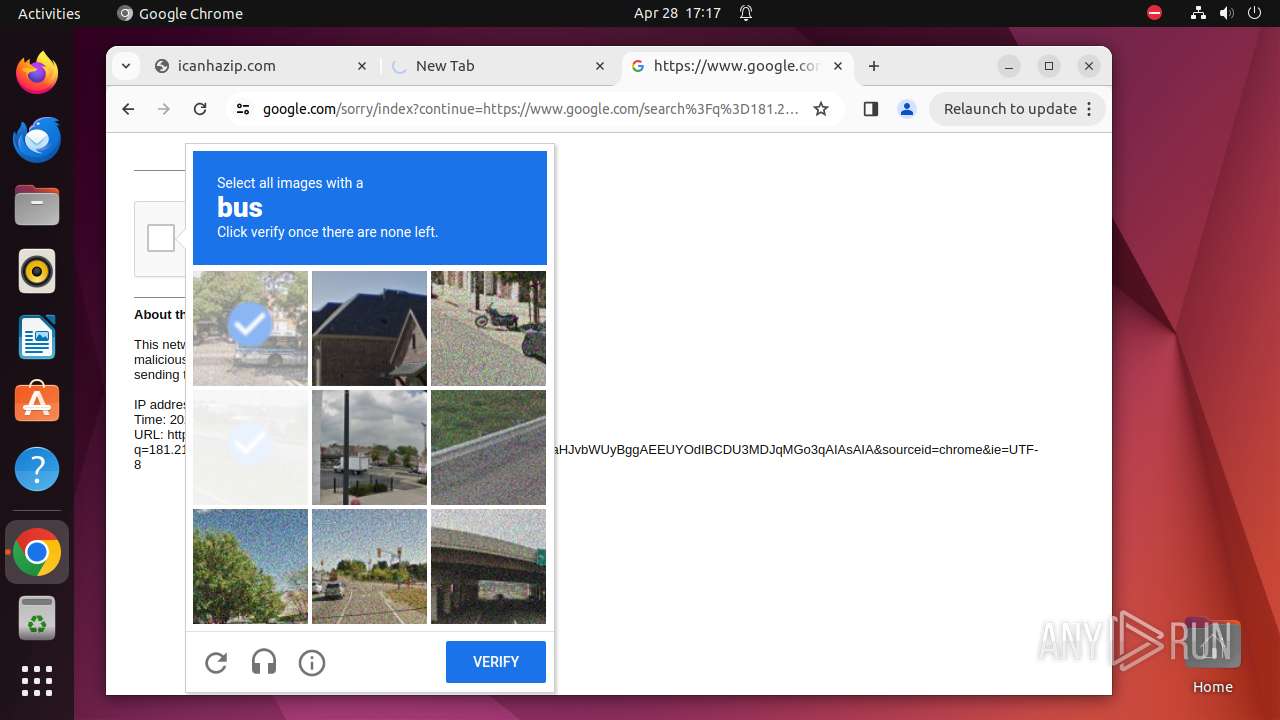The height and width of the screenshot is (720, 1280).
Task: Launch Firefox from the dock
Action: tap(37, 73)
